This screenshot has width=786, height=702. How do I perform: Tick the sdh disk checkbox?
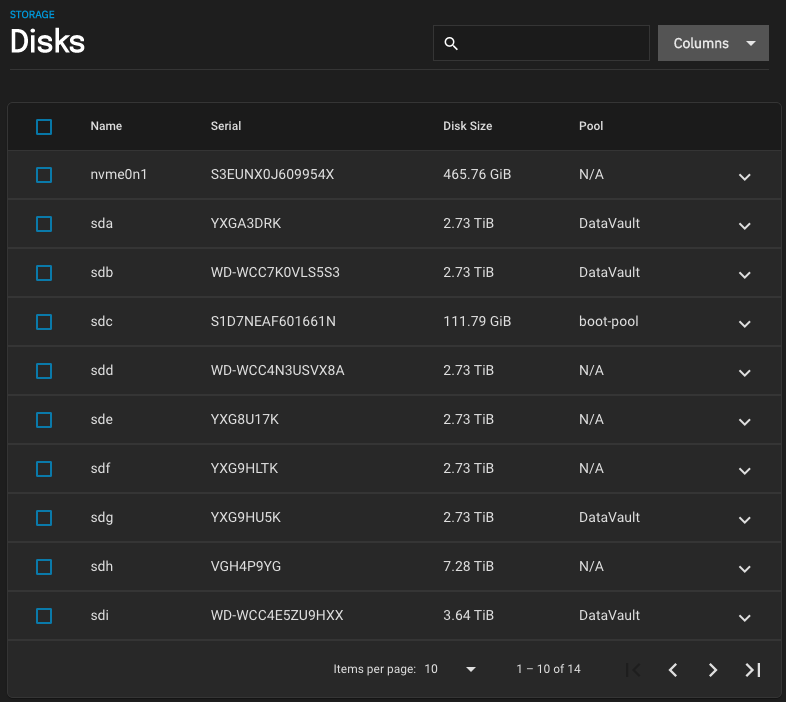click(x=44, y=567)
